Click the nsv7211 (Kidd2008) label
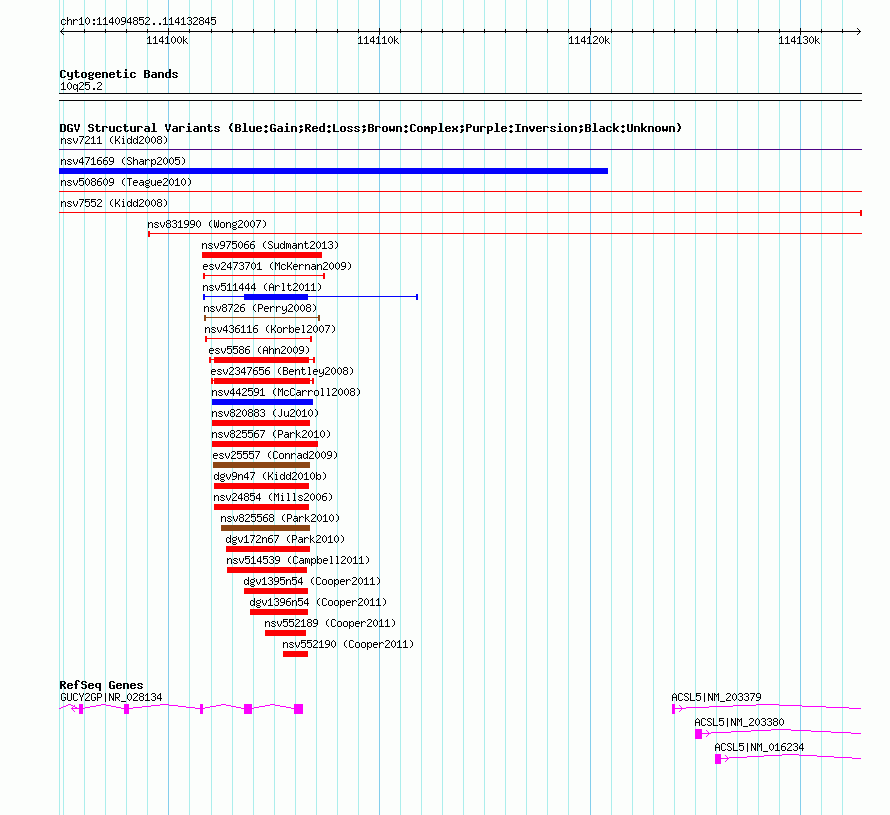Viewport: 890px width, 815px height. click(x=114, y=140)
